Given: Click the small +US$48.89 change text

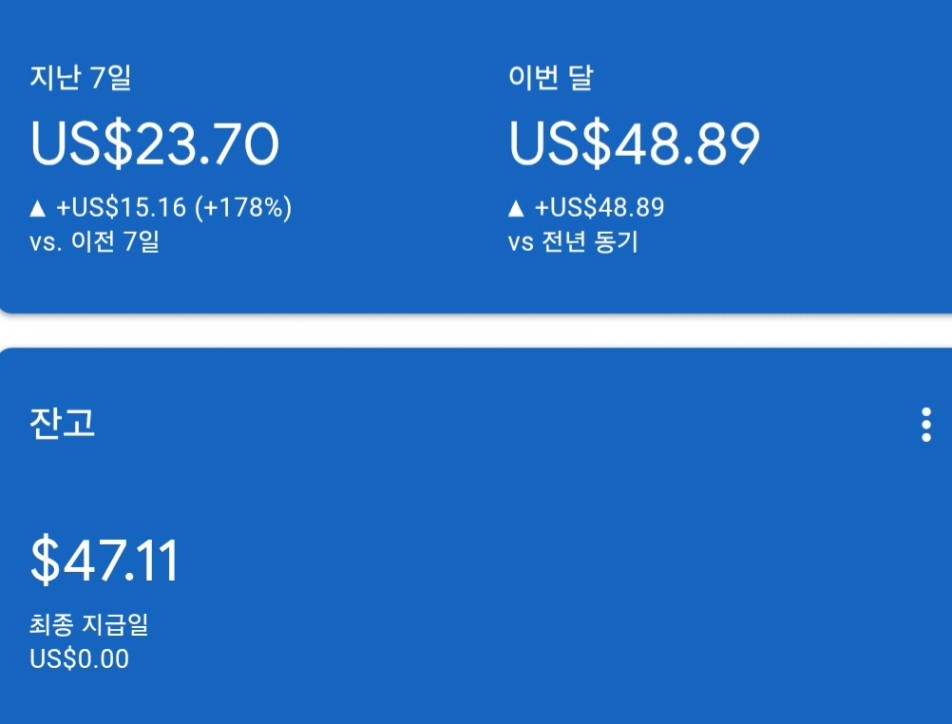Looking at the screenshot, I should pyautogui.click(x=599, y=208).
